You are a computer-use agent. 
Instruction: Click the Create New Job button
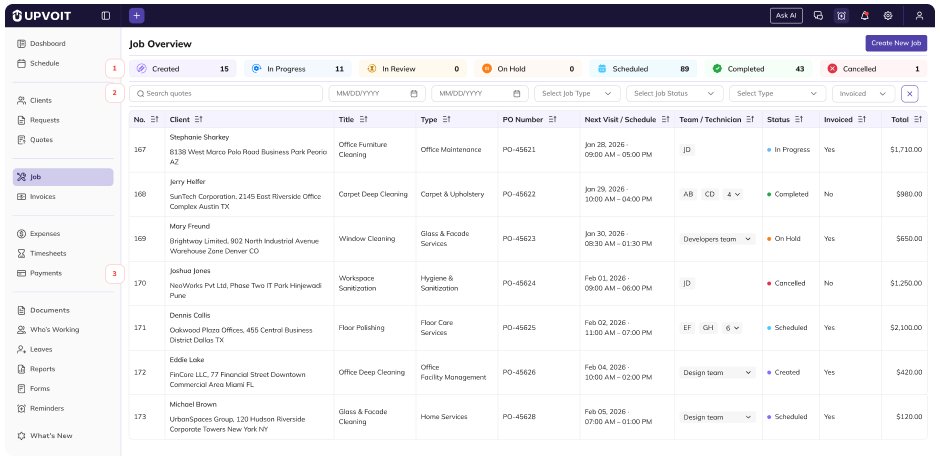(895, 43)
